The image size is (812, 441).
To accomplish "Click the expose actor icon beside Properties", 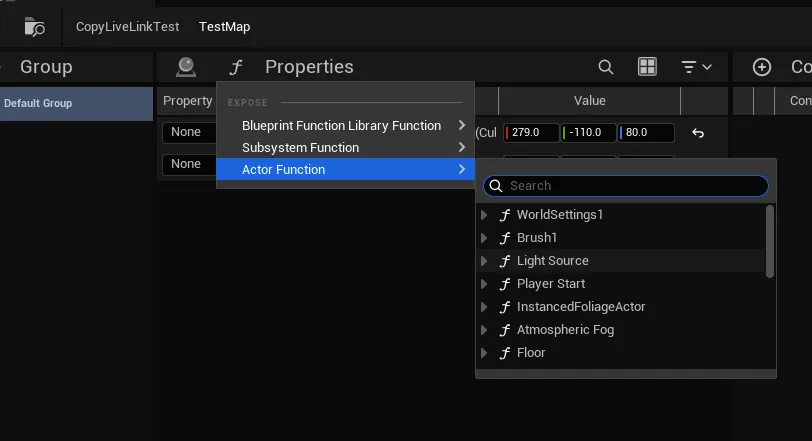I will coord(186,67).
